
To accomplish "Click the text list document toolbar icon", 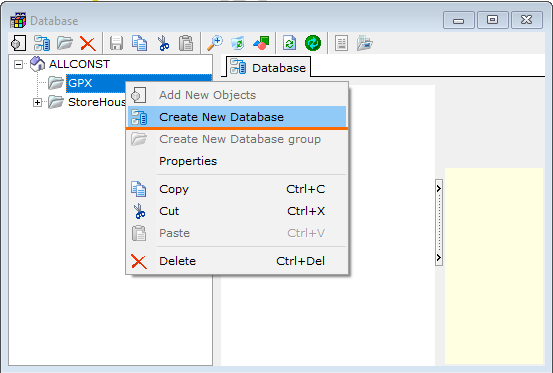I will pos(341,43).
